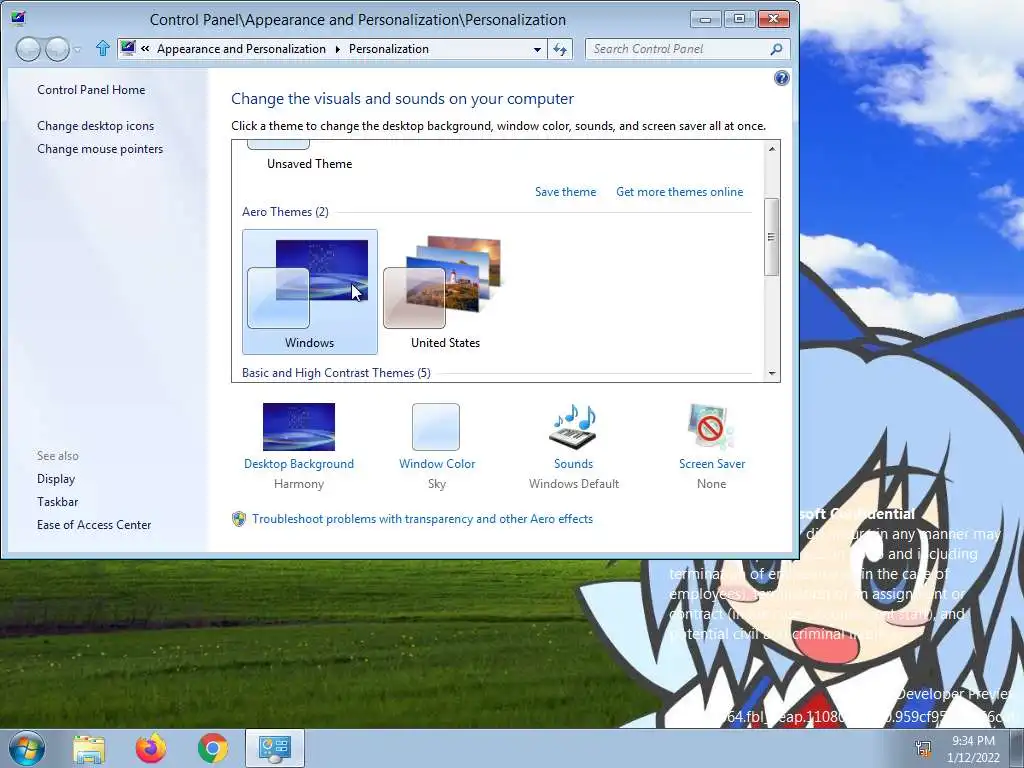1024x768 pixels.
Task: Click the shield icon beside Troubleshoot link
Action: coord(239,519)
